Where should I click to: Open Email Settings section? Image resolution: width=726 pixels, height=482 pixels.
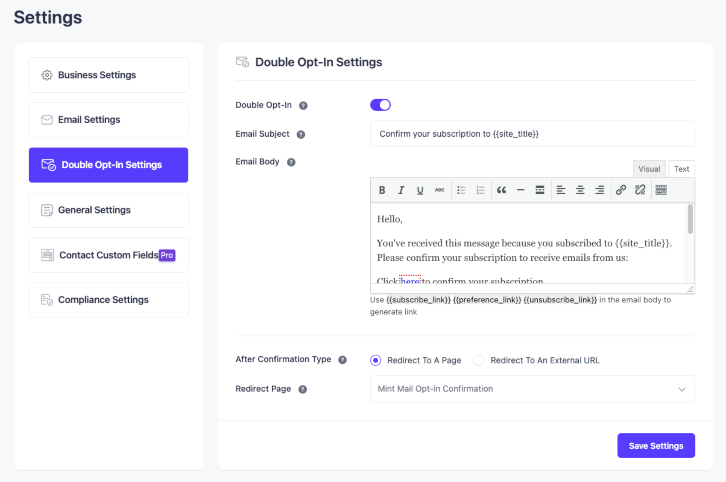click(108, 120)
